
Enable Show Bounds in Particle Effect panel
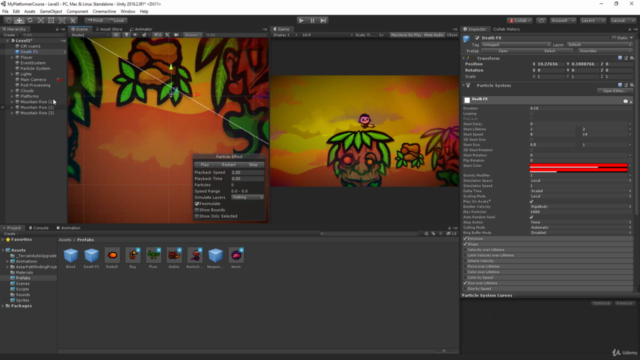click(197, 210)
